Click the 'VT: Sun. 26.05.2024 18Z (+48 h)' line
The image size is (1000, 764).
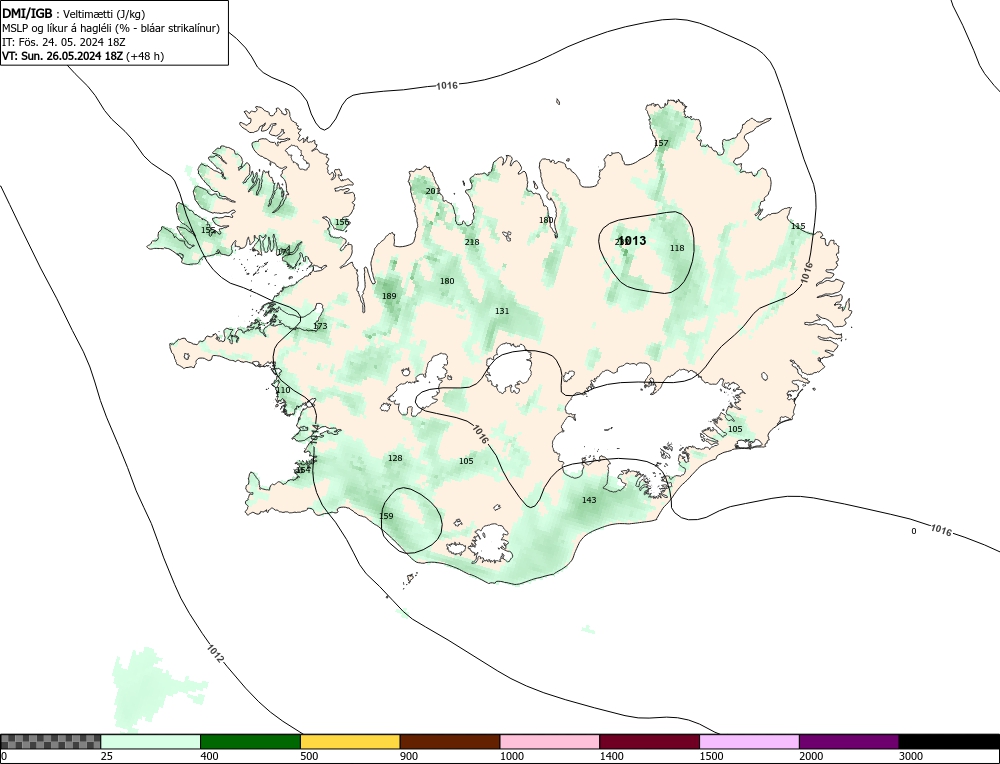click(83, 55)
